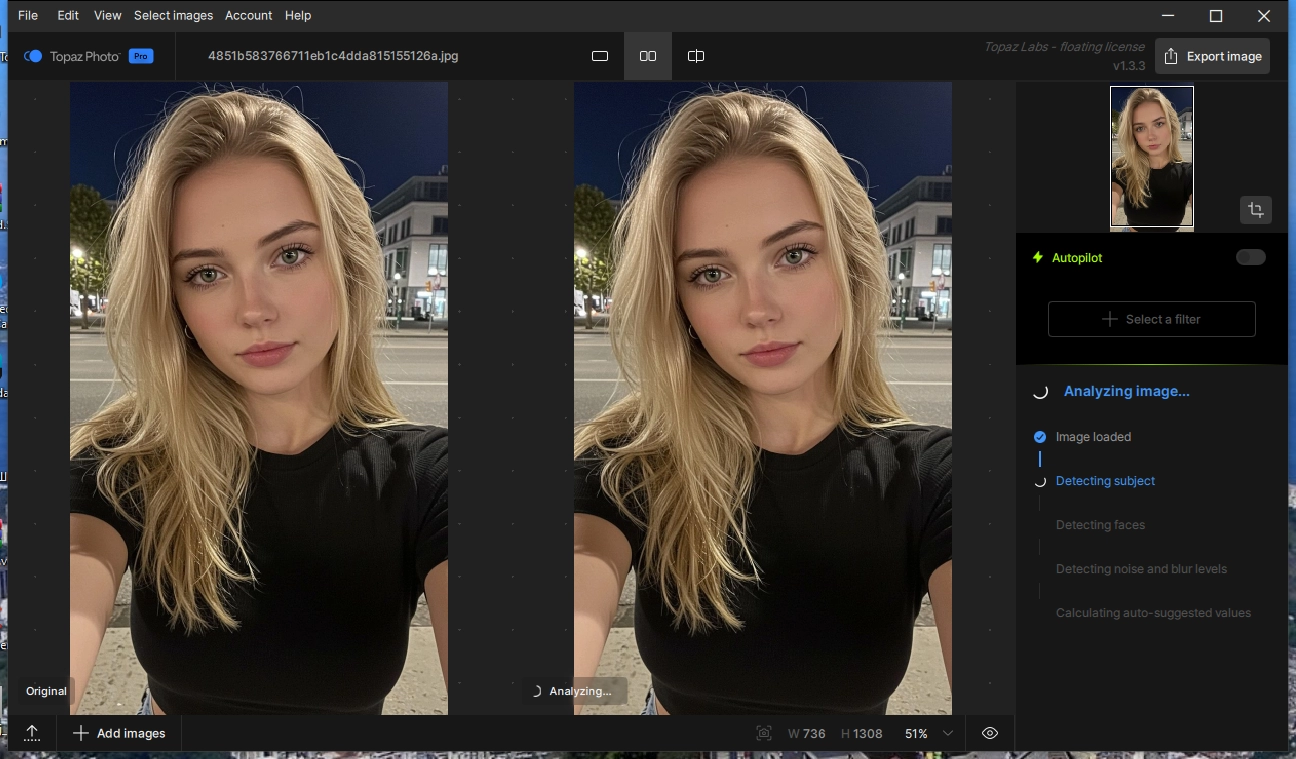Click the zoom-to-fit icon in bottom bar
Image resolution: width=1296 pixels, height=759 pixels.
pos(764,733)
